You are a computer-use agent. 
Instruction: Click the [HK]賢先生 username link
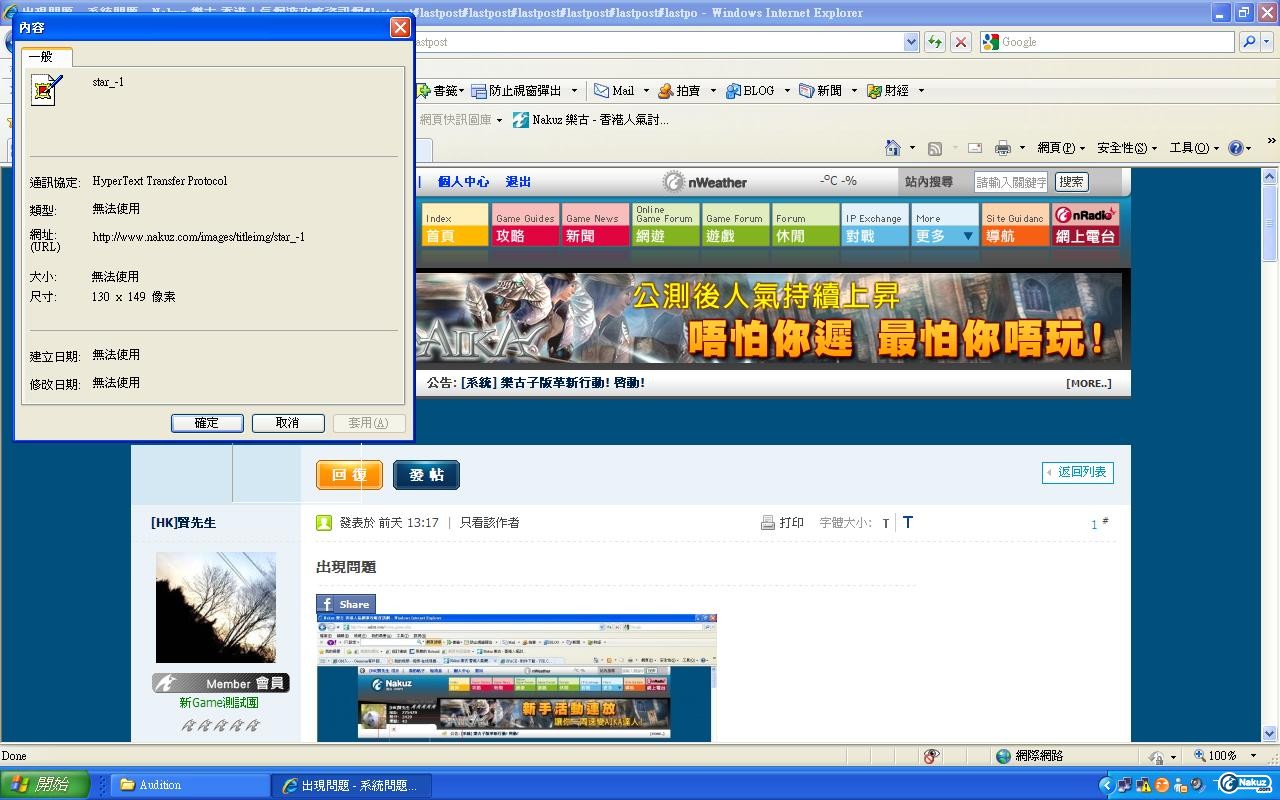pos(183,523)
